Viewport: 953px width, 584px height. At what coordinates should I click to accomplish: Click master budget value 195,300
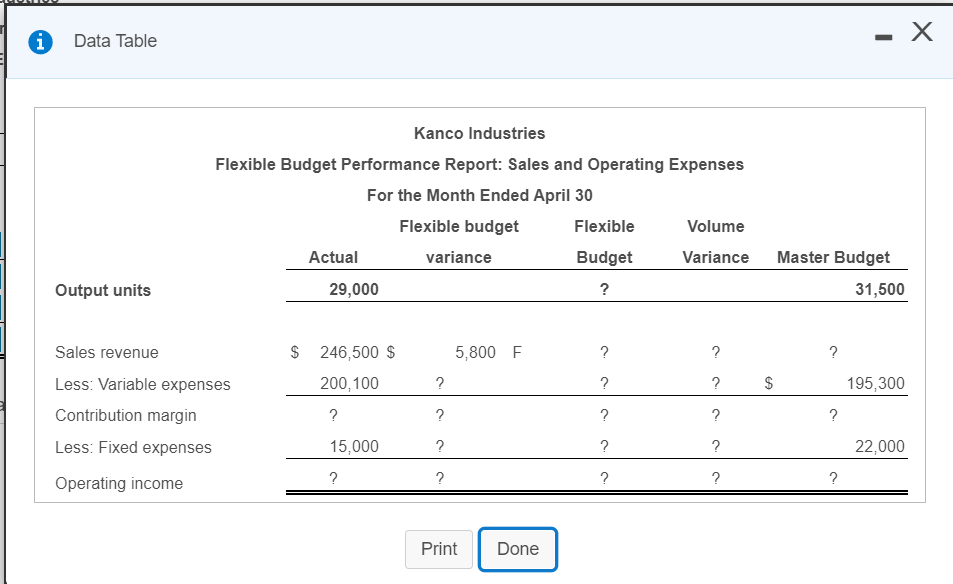coord(875,383)
